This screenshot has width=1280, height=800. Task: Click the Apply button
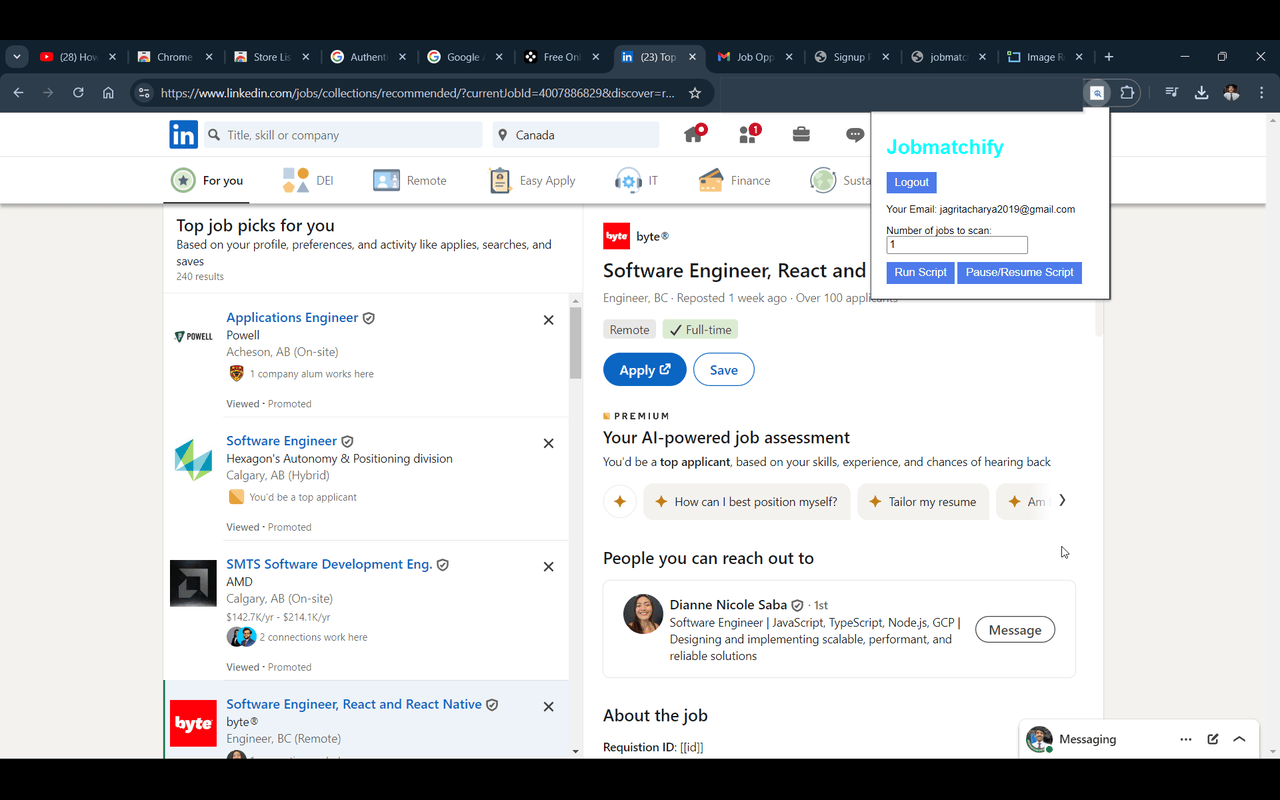point(645,370)
